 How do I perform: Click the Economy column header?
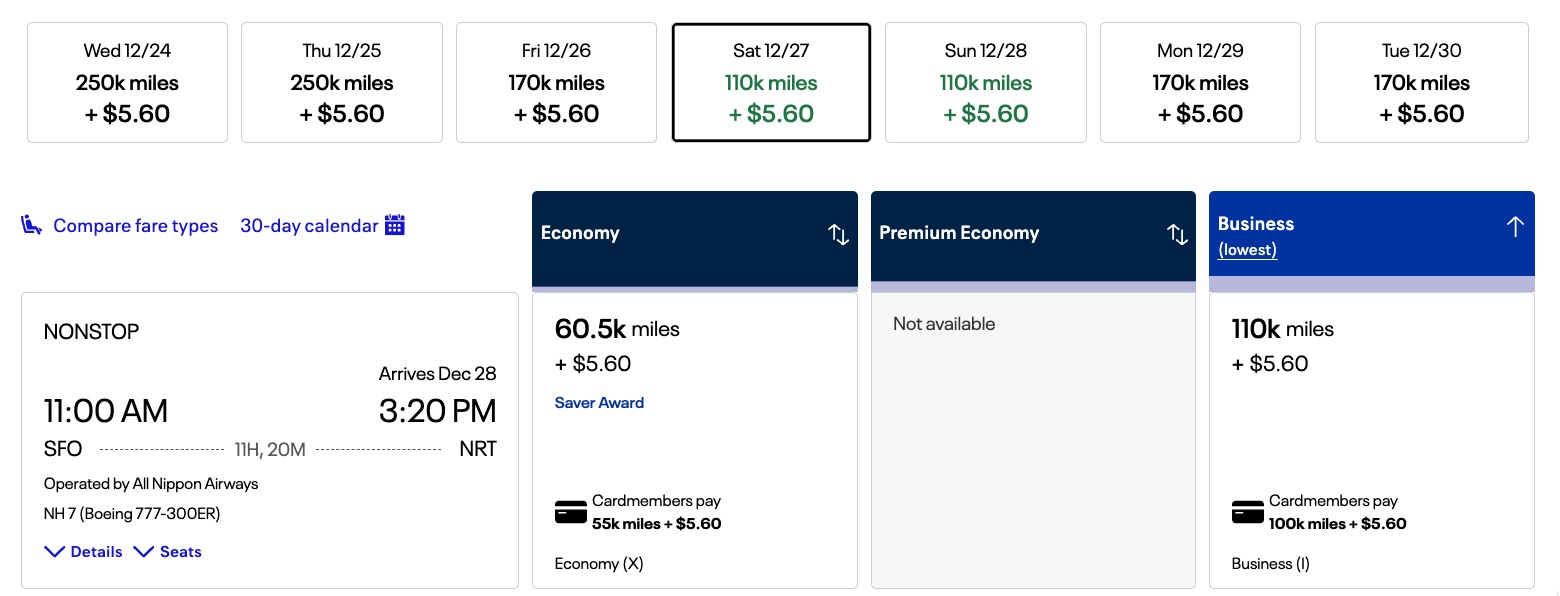click(x=580, y=233)
